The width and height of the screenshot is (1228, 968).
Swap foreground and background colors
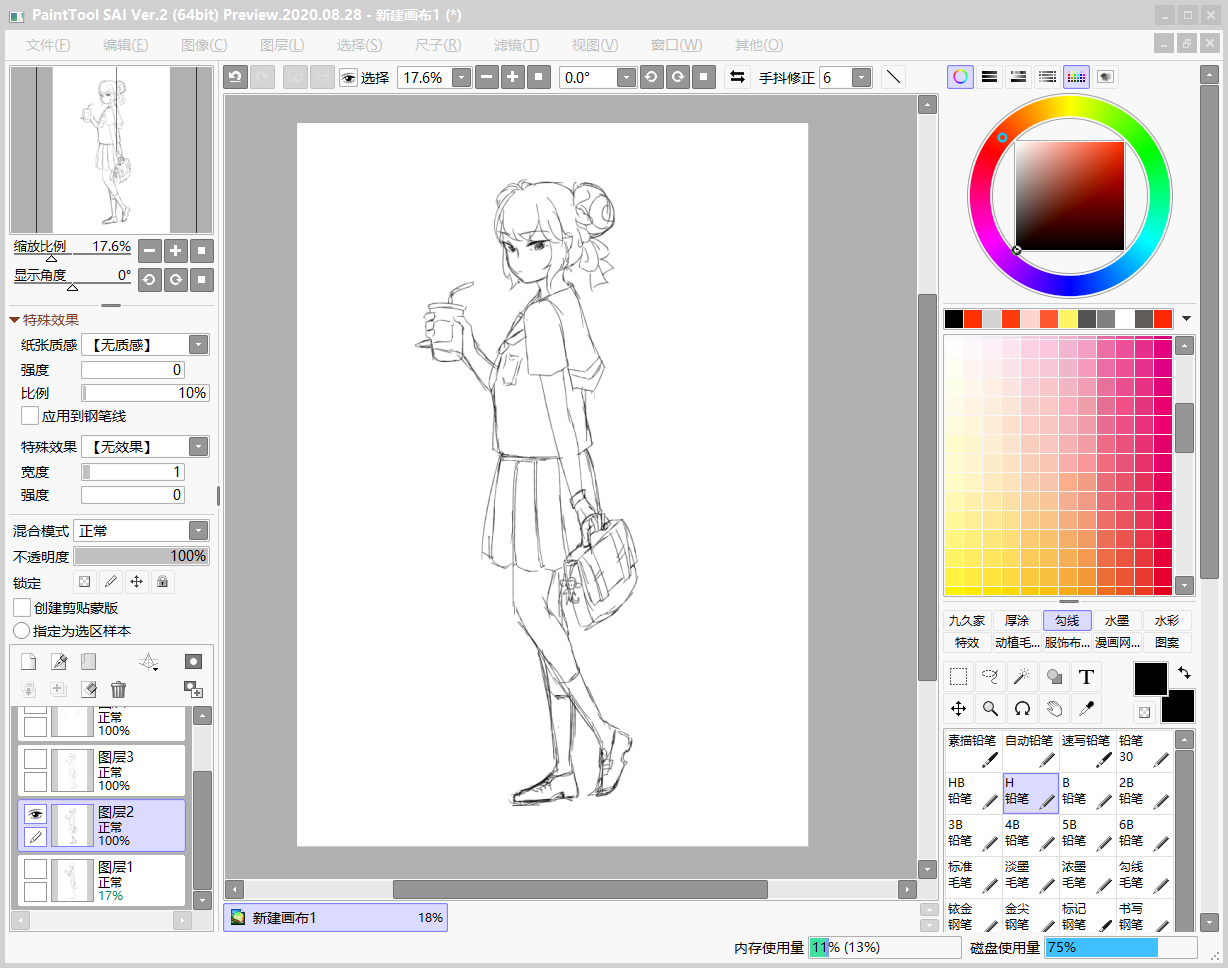click(x=1184, y=672)
